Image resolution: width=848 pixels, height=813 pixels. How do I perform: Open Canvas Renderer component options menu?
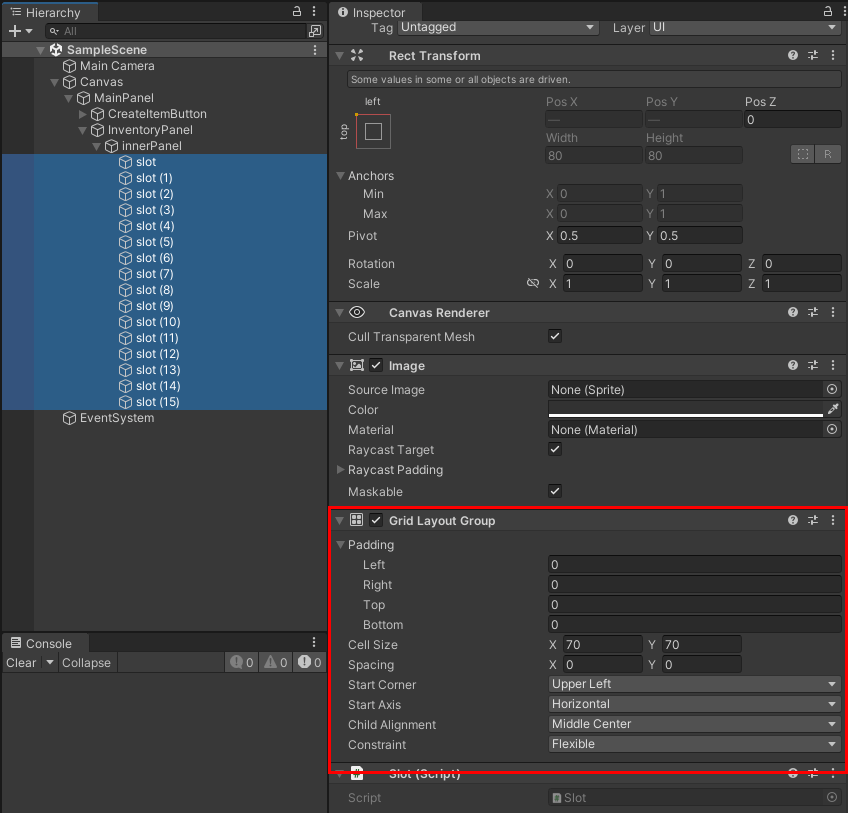(x=833, y=312)
